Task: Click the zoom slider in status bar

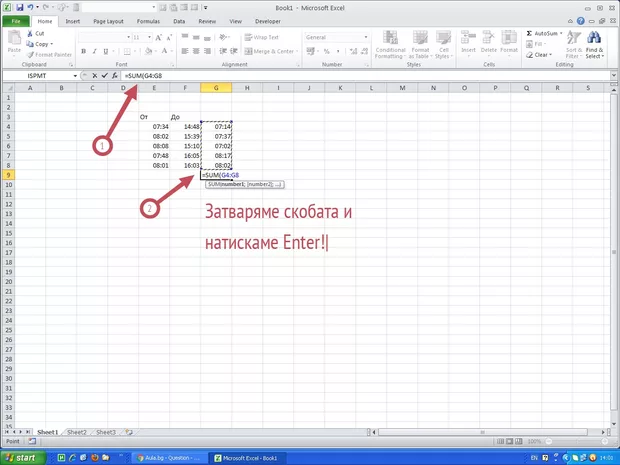Action: pos(576,441)
